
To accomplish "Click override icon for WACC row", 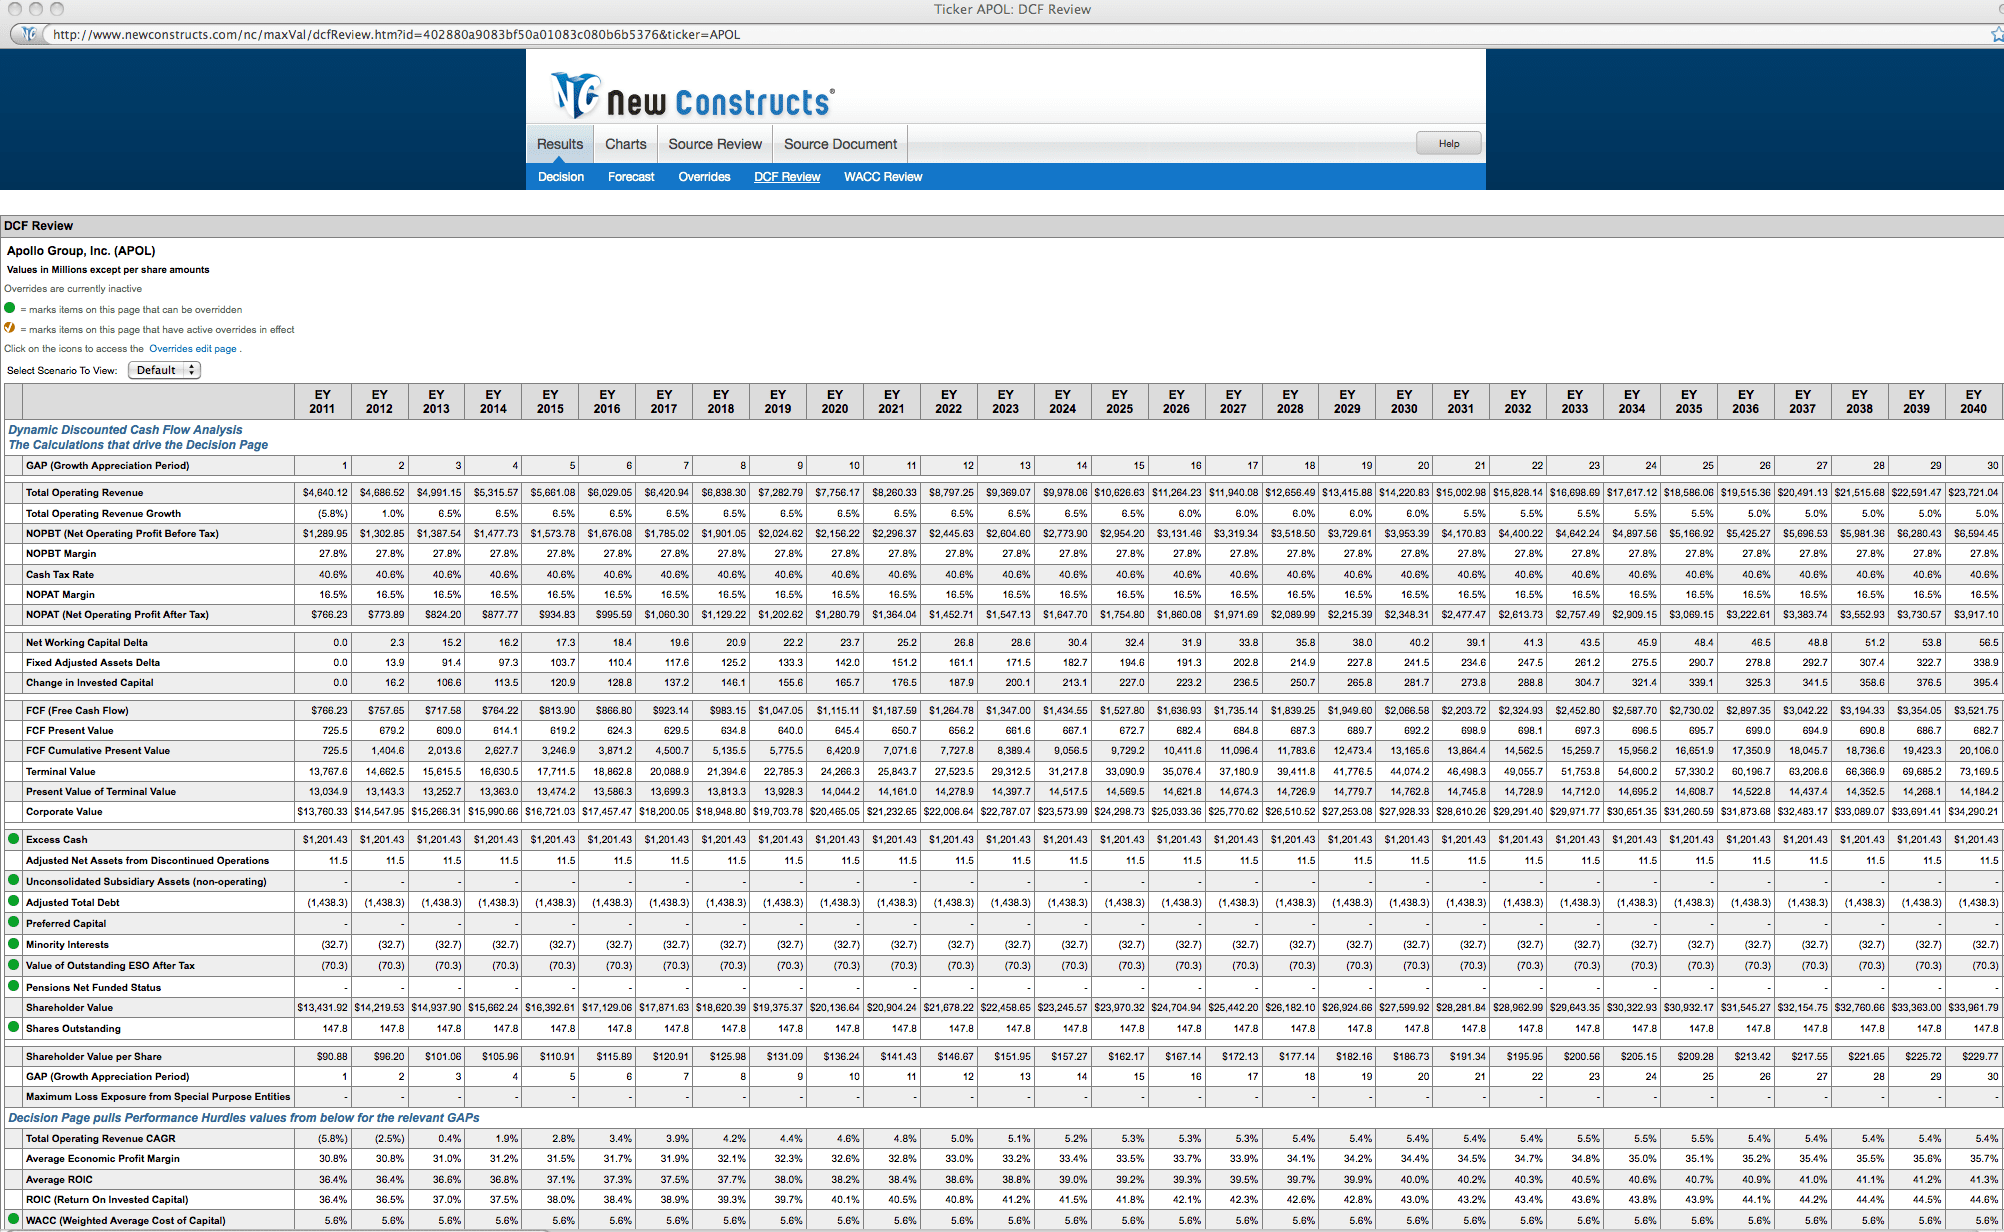I will [13, 1219].
